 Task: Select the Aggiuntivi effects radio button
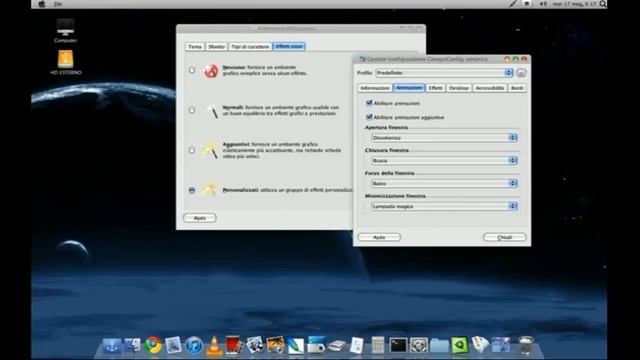click(x=192, y=150)
